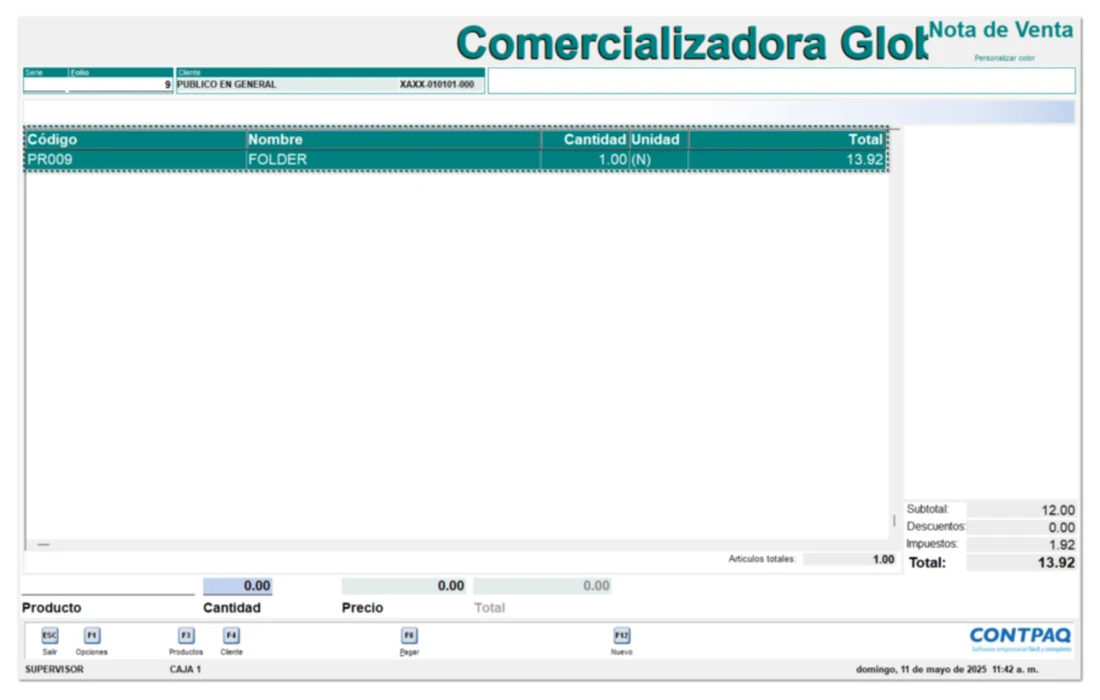Click the date and time in status bar
Screen dimensions: 1100x700
(946, 669)
